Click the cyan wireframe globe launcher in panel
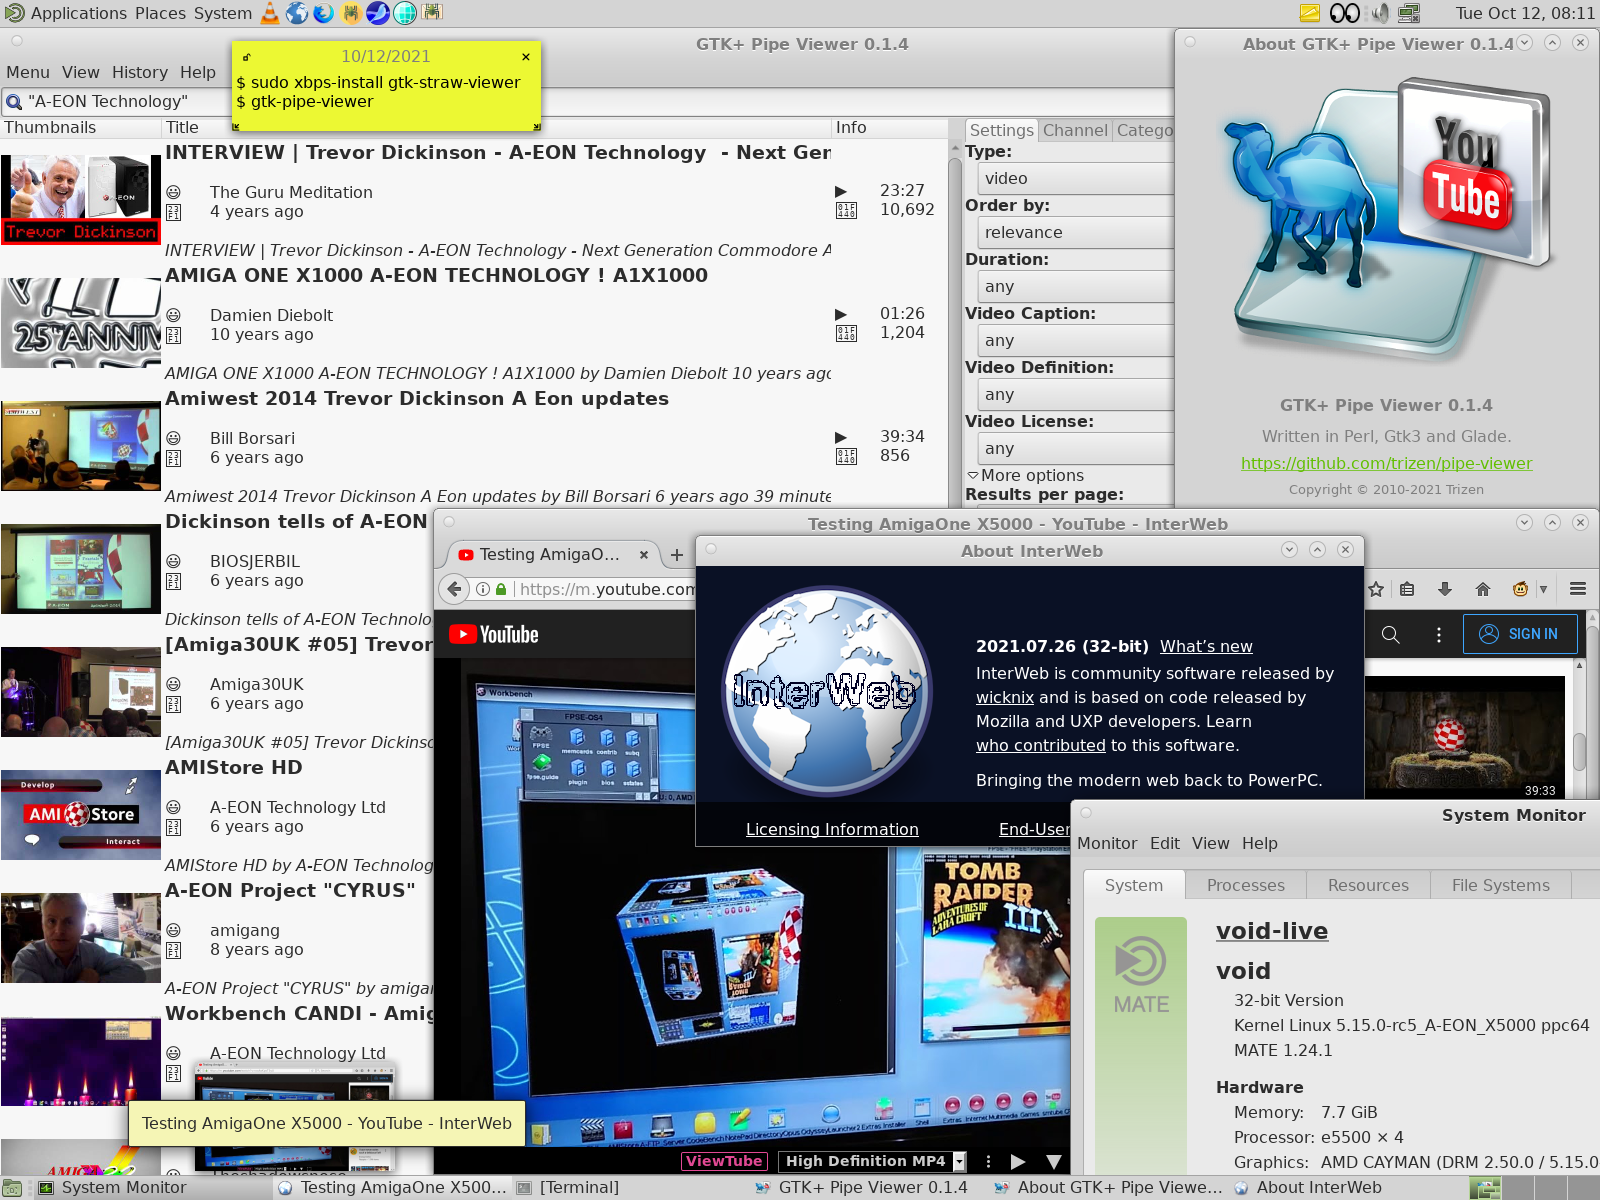This screenshot has height=1200, width=1600. 405,13
